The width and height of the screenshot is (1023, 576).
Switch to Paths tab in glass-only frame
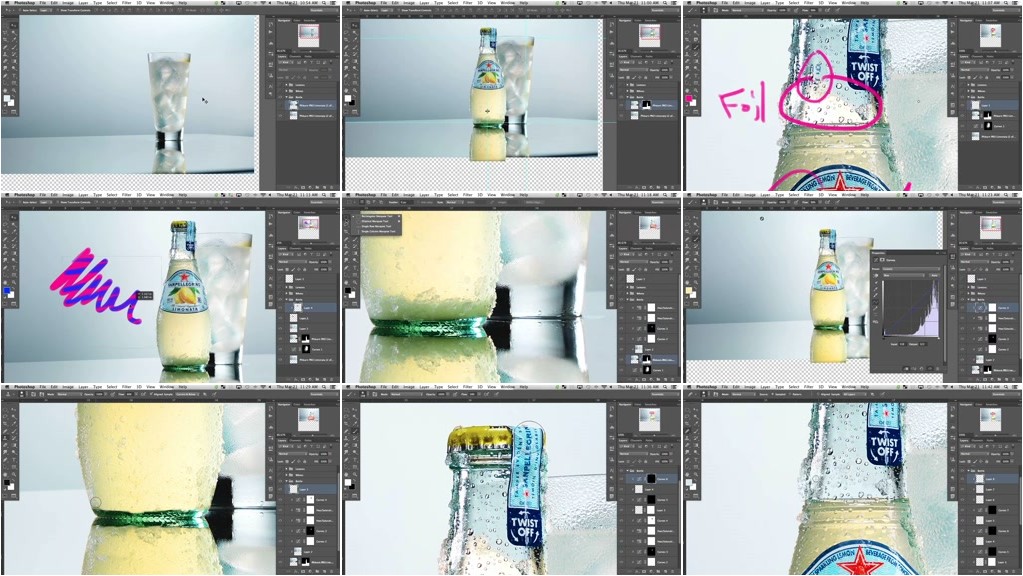pyautogui.click(x=308, y=57)
